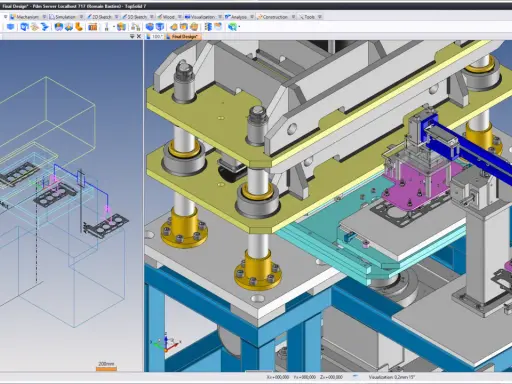
Task: Switch to the Tools ribbon tab
Action: tap(307, 17)
